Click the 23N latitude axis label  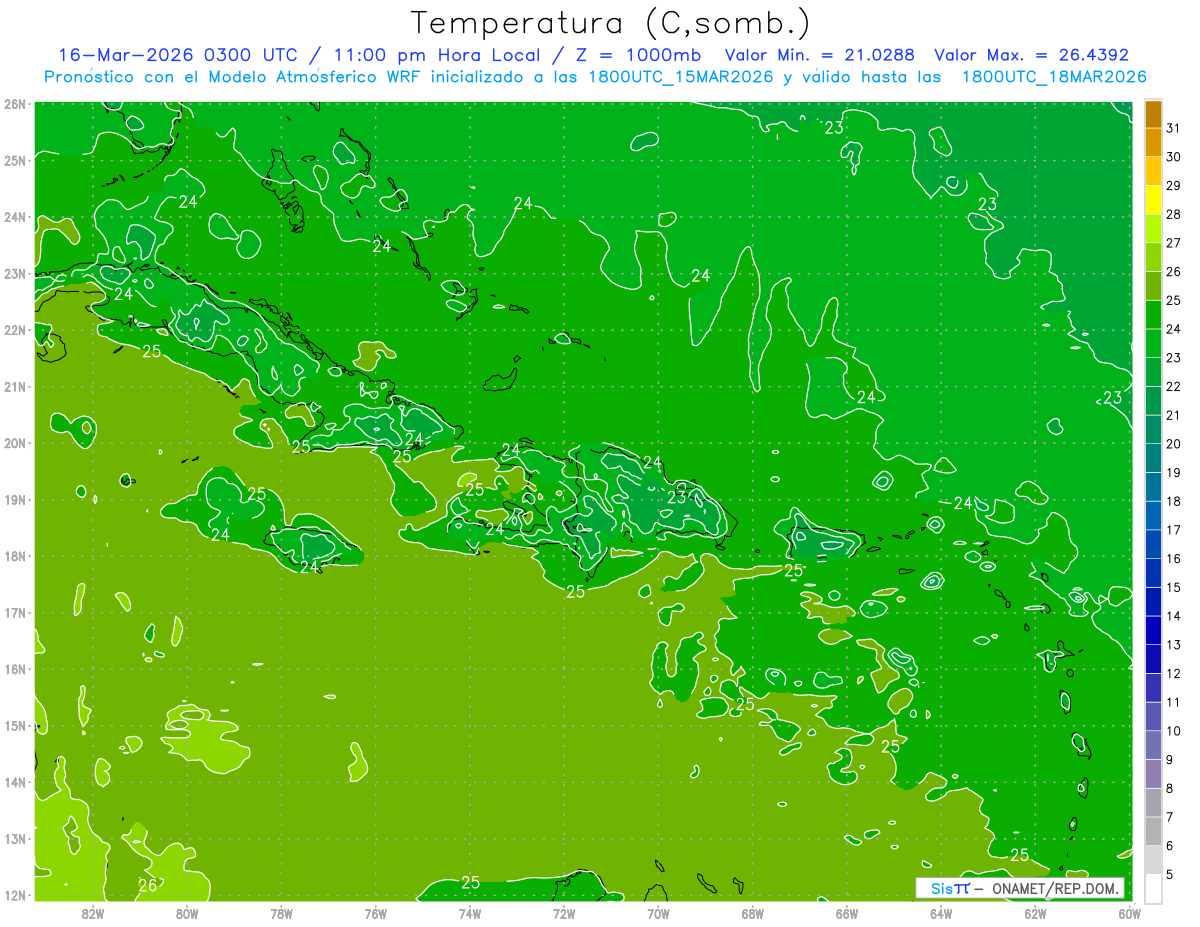14,273
